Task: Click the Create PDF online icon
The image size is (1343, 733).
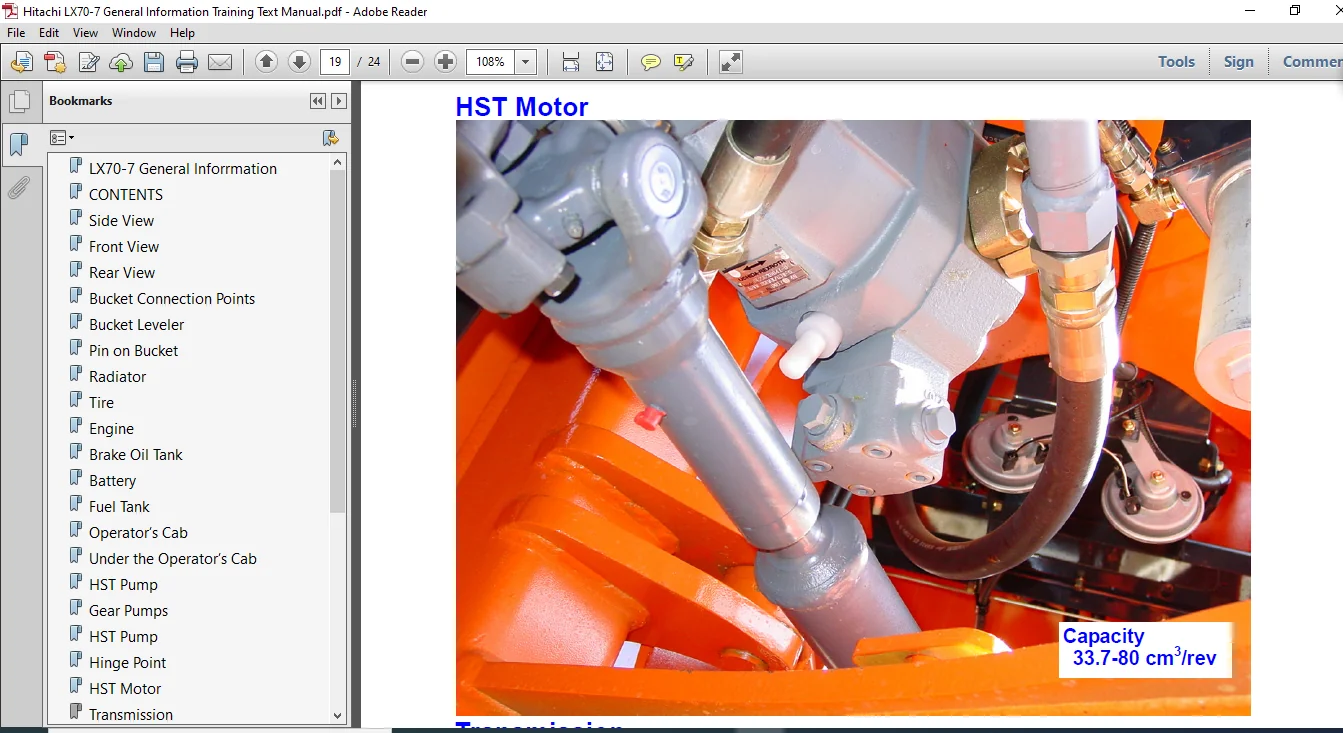Action: pyautogui.click(x=55, y=62)
